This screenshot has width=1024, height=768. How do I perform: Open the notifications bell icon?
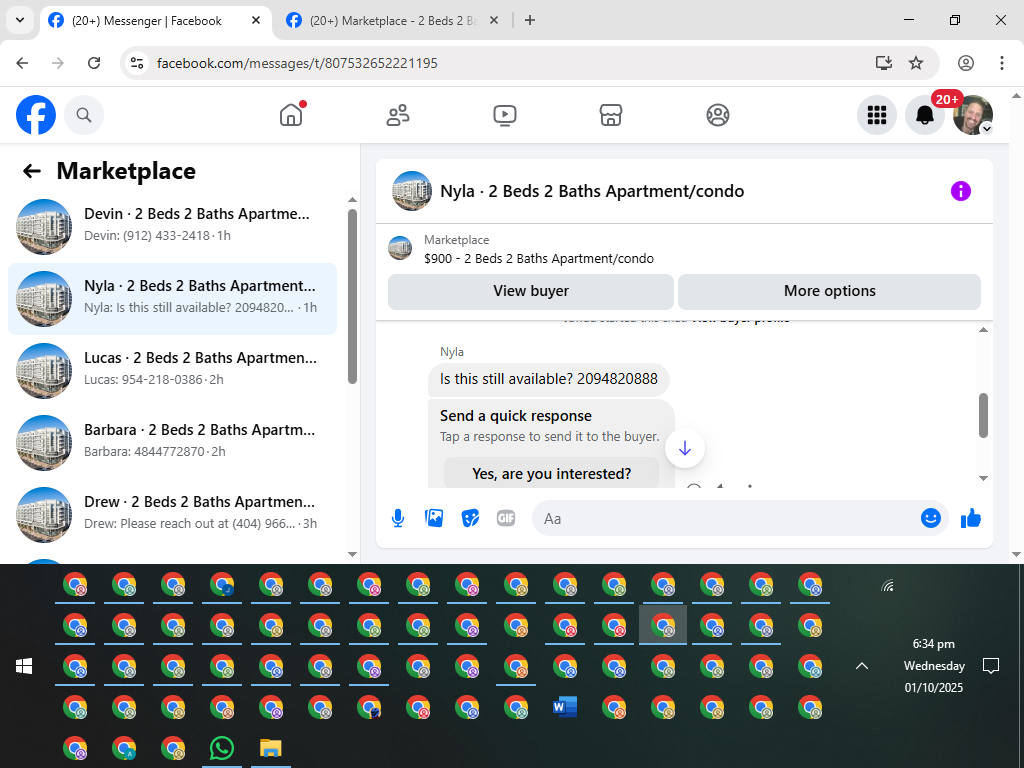(x=925, y=115)
